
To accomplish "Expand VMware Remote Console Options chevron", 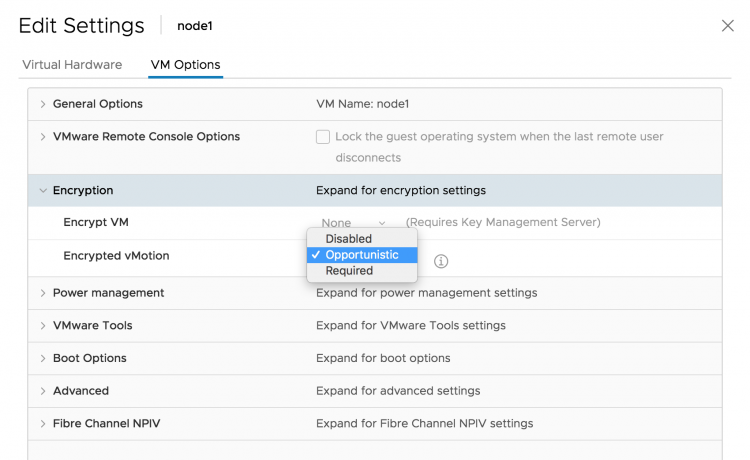I will 43,137.
